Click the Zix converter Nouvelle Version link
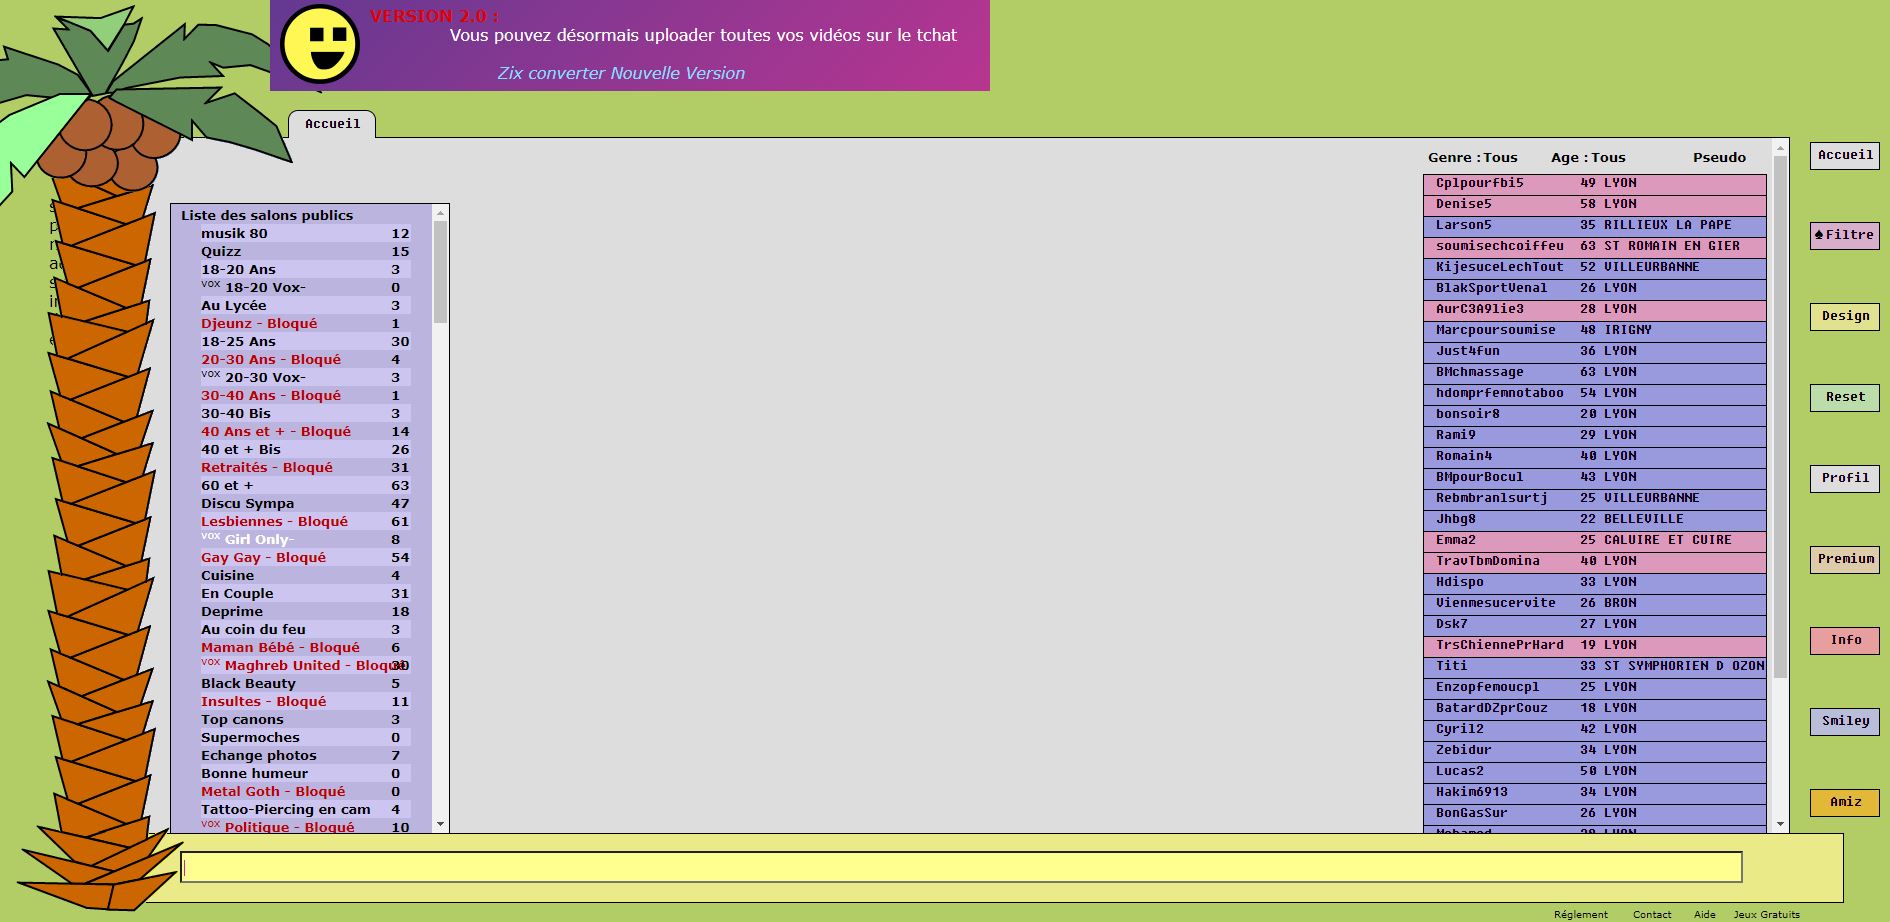The image size is (1890, 922). tap(621, 74)
